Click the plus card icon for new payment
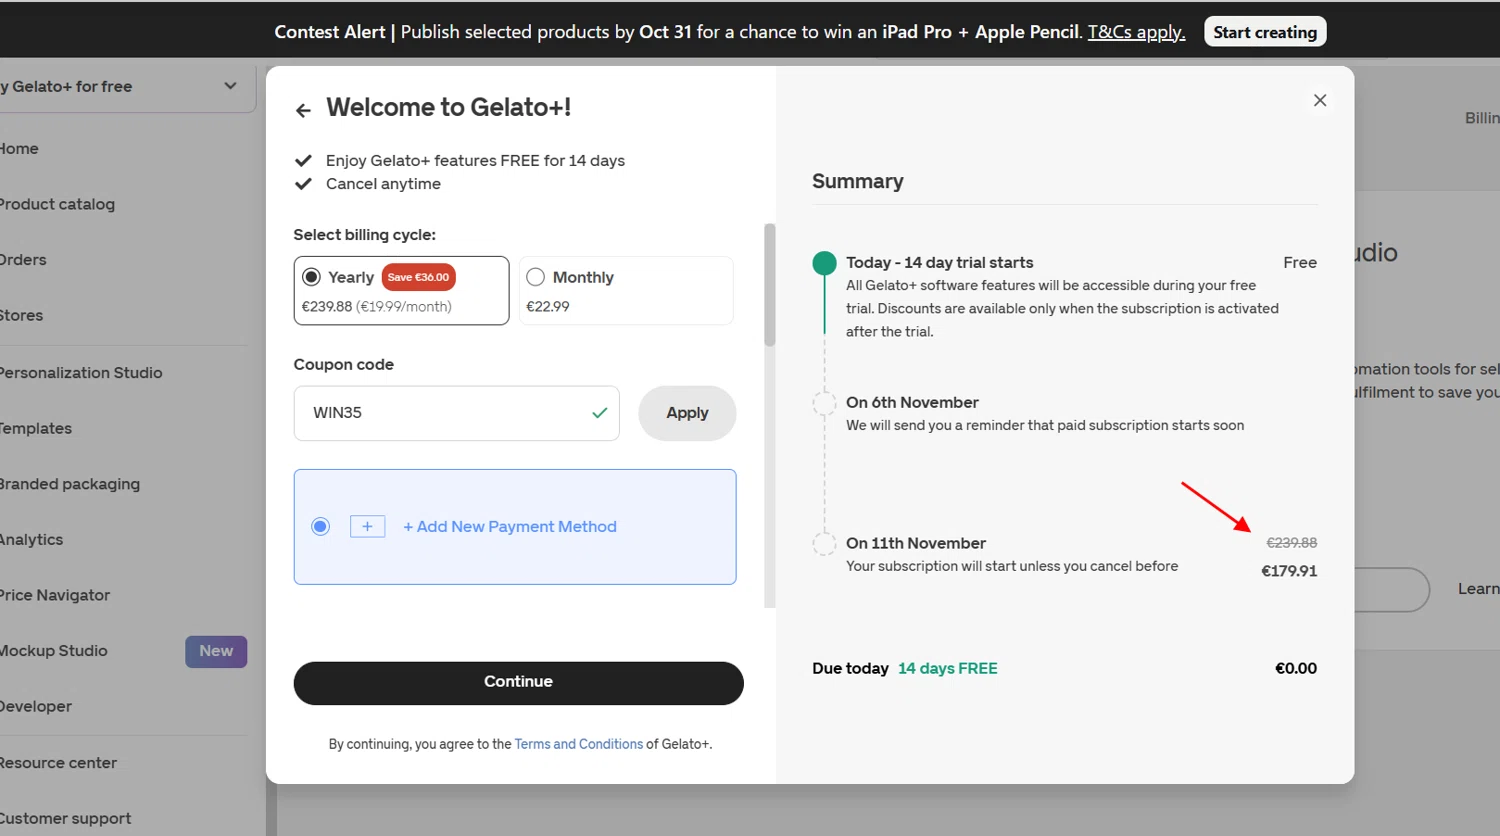Screen dimensions: 1500x836 click(367, 526)
